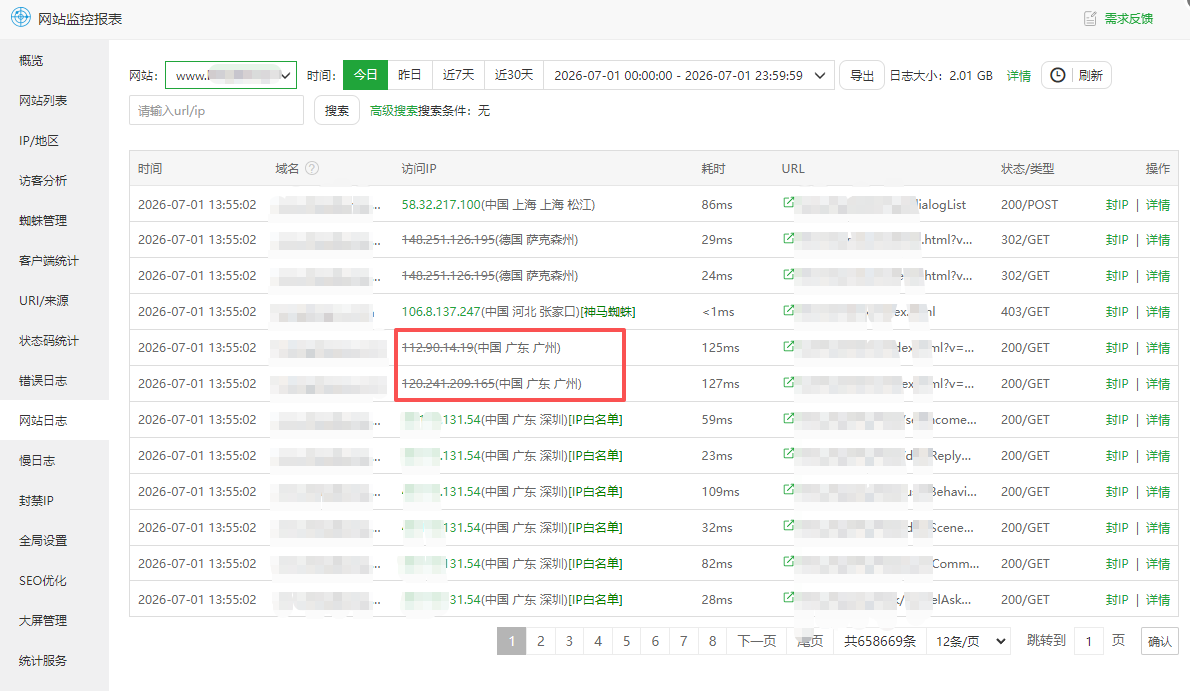Viewport: 1190px width, 691px height.
Task: Open URL link icon in the 125ms row
Action: pyautogui.click(x=789, y=346)
